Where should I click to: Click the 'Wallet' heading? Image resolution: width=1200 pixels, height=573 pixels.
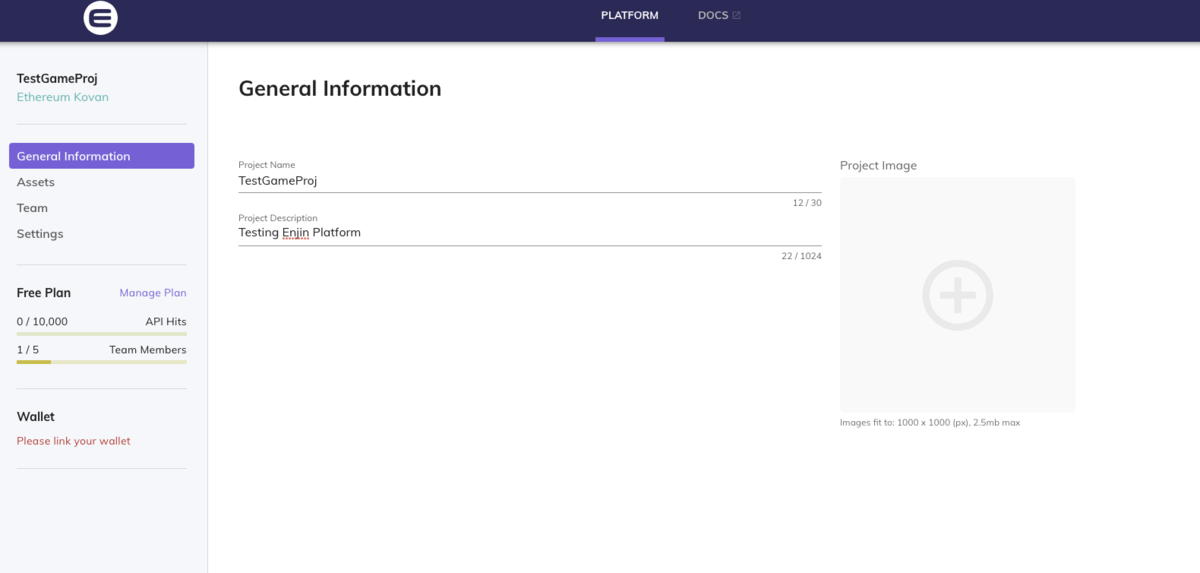36,417
